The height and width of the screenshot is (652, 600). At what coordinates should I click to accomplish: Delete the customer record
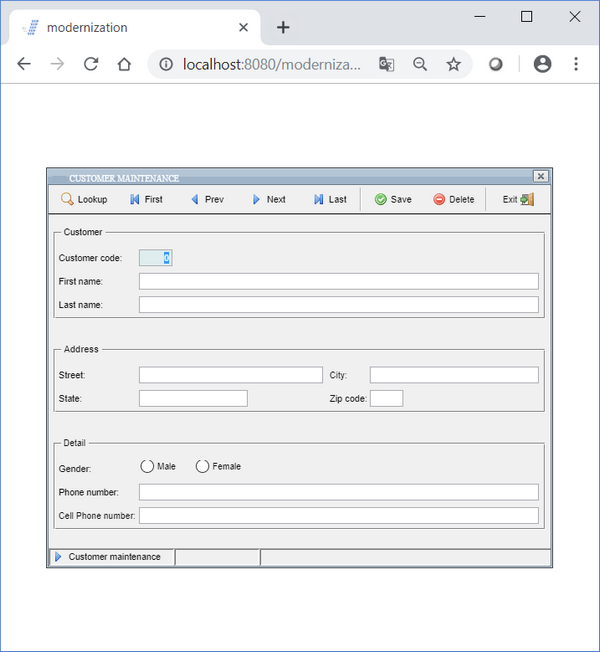454,200
